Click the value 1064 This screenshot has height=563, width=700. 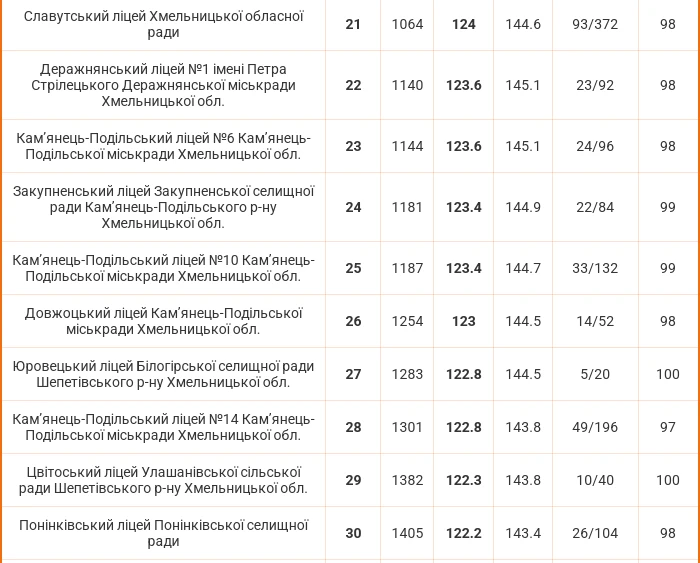407,24
